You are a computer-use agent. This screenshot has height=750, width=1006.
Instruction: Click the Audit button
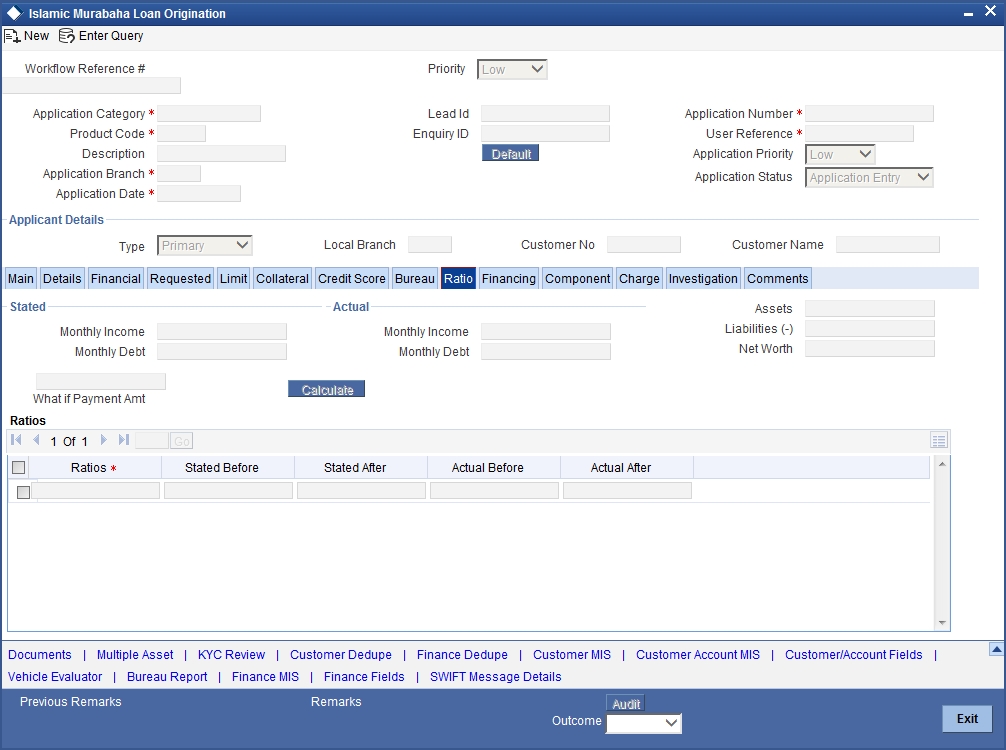pos(626,704)
